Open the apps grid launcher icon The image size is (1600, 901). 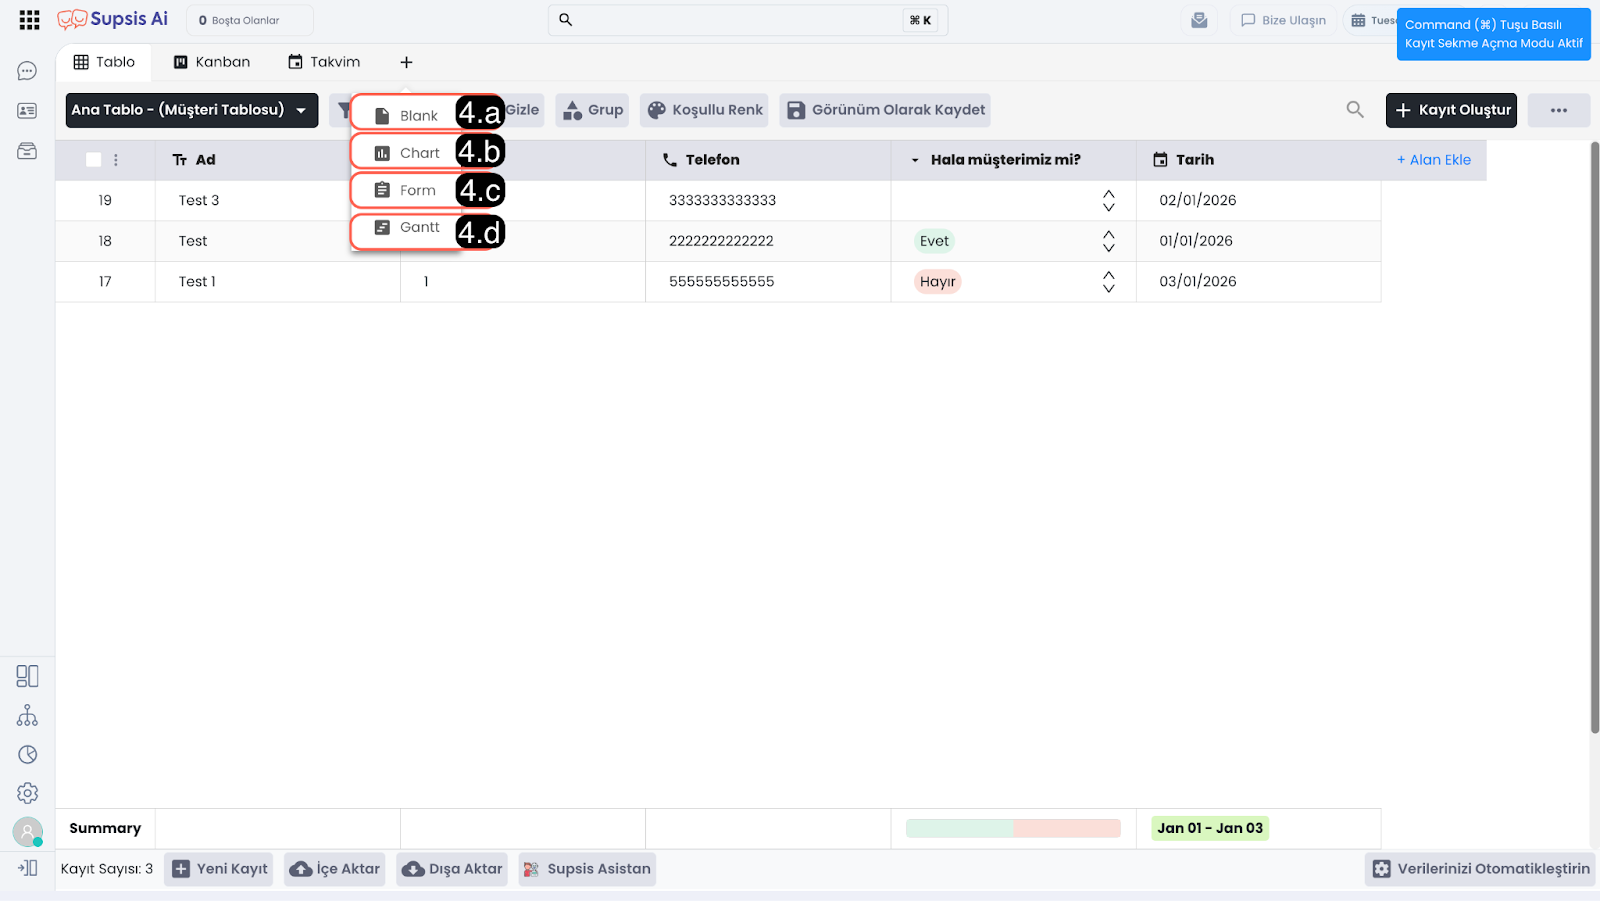[29, 20]
